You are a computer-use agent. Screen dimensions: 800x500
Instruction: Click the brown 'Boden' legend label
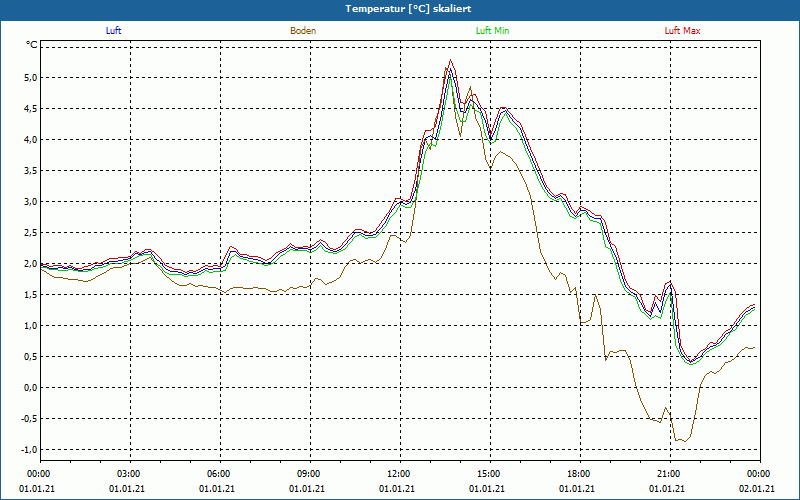click(303, 31)
